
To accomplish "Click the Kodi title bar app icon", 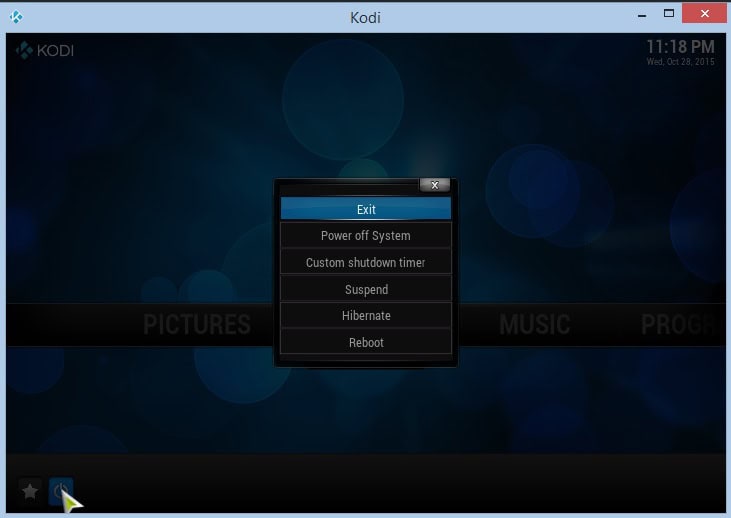I will [x=16, y=17].
